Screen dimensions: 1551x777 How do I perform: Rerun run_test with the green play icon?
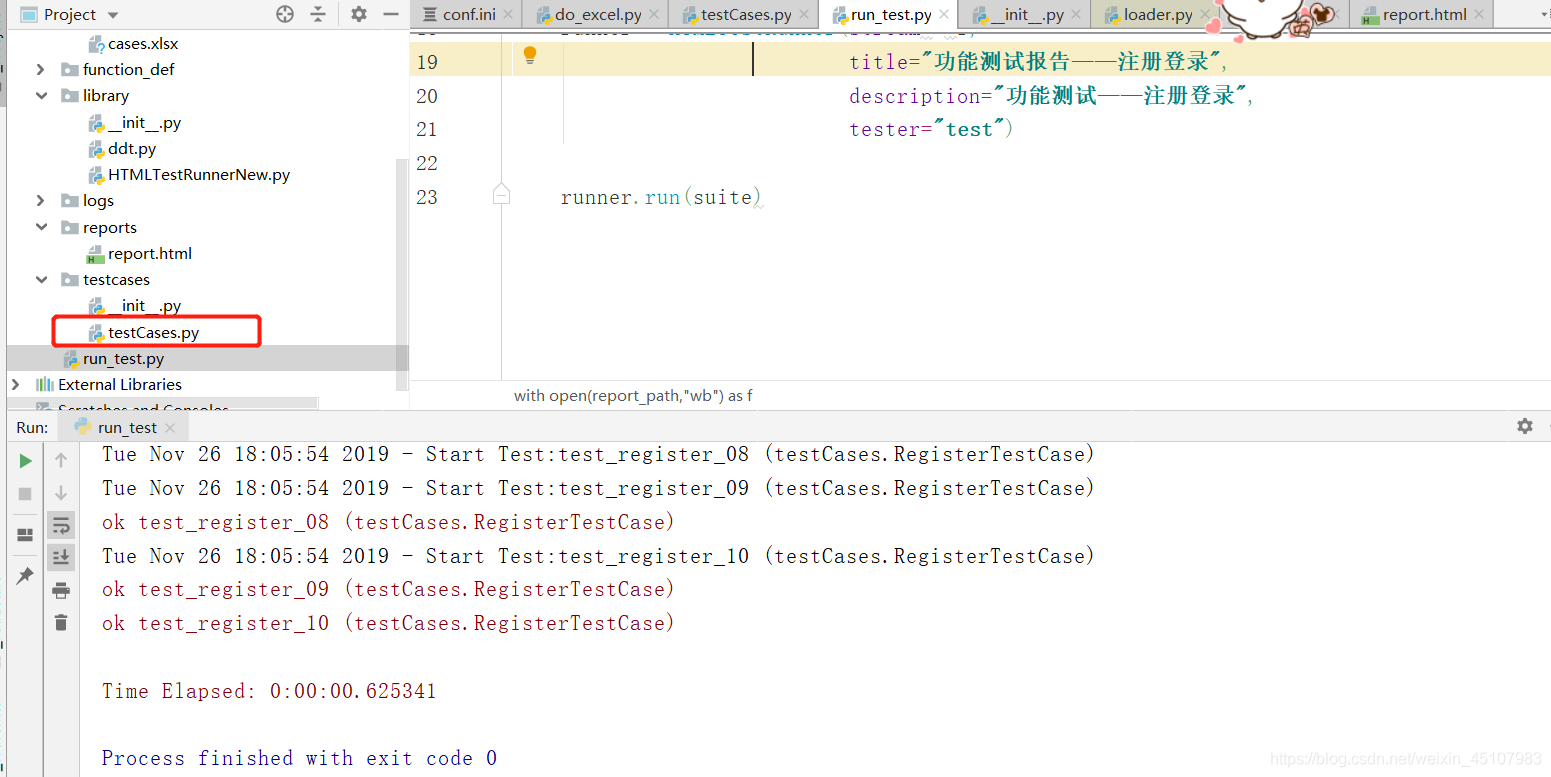(26, 461)
